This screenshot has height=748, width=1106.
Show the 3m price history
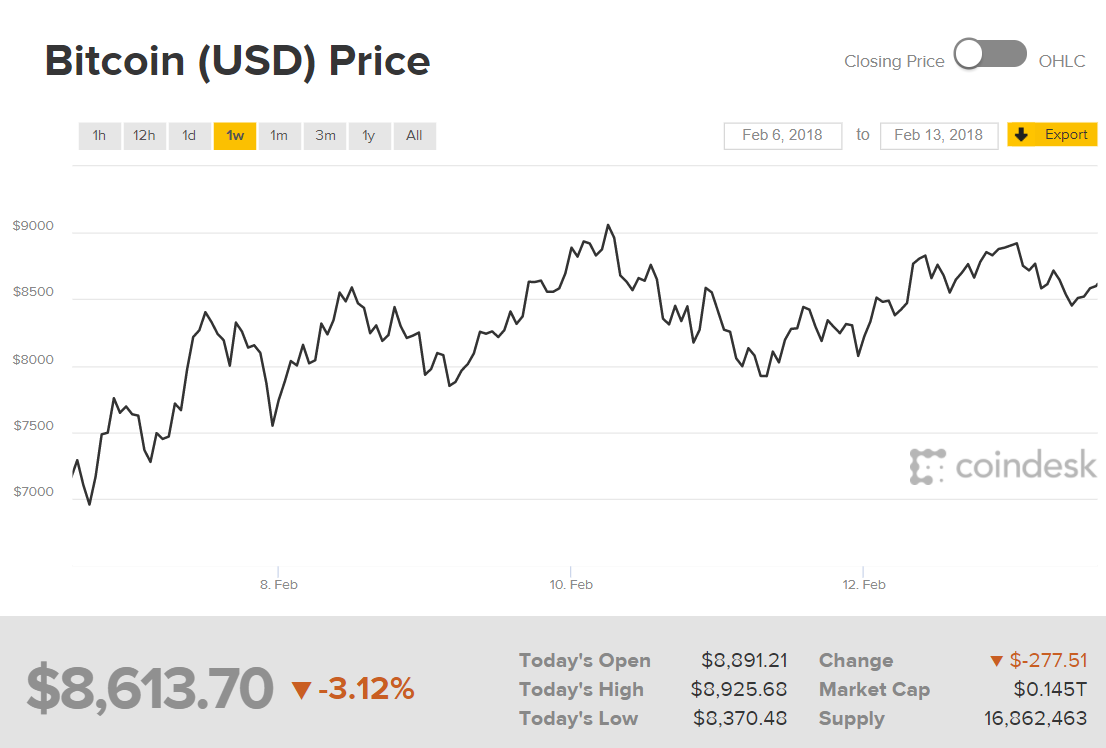(x=324, y=135)
